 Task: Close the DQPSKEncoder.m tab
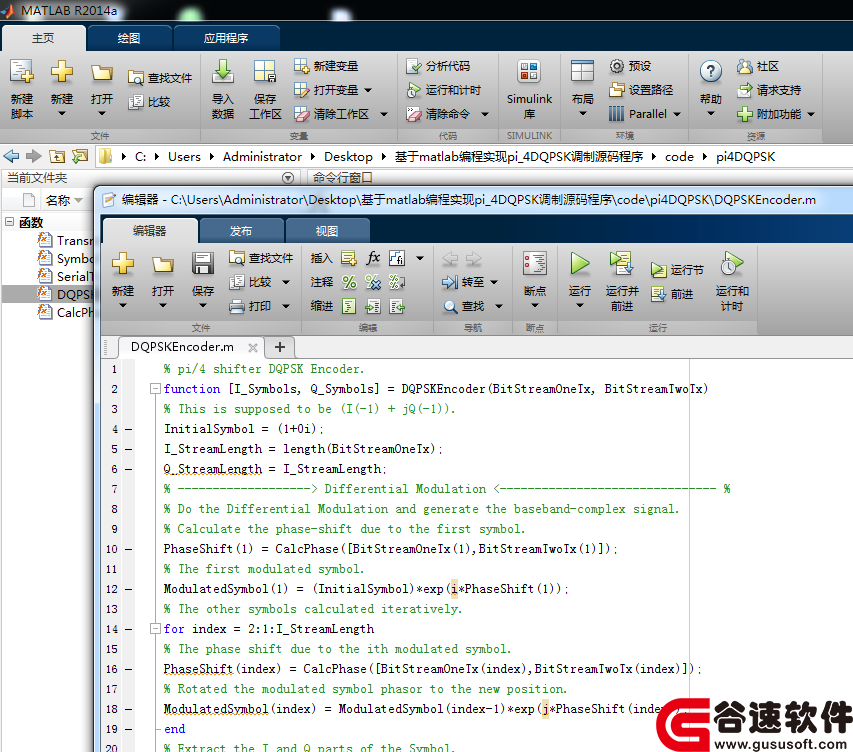pyautogui.click(x=252, y=347)
